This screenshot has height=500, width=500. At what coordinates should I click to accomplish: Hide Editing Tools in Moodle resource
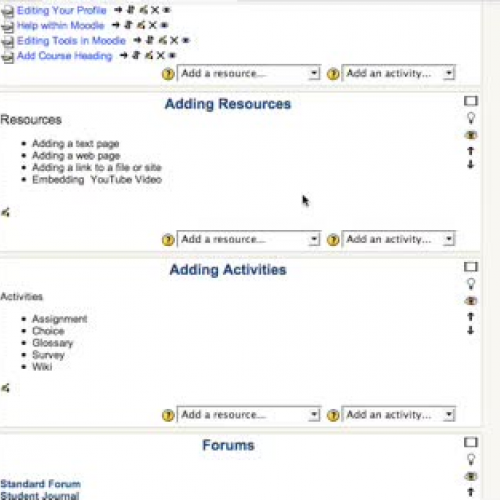(x=186, y=41)
